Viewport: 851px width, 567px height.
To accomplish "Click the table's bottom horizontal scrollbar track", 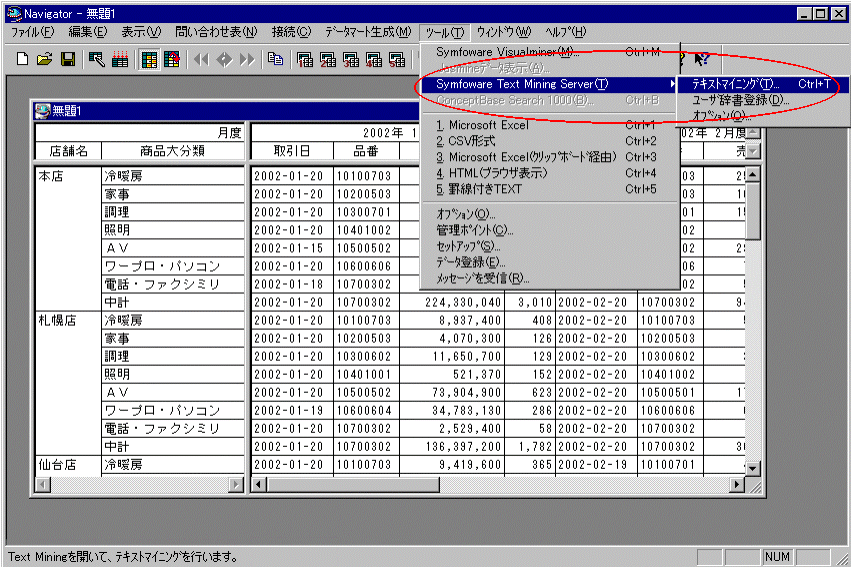I will [x=500, y=484].
